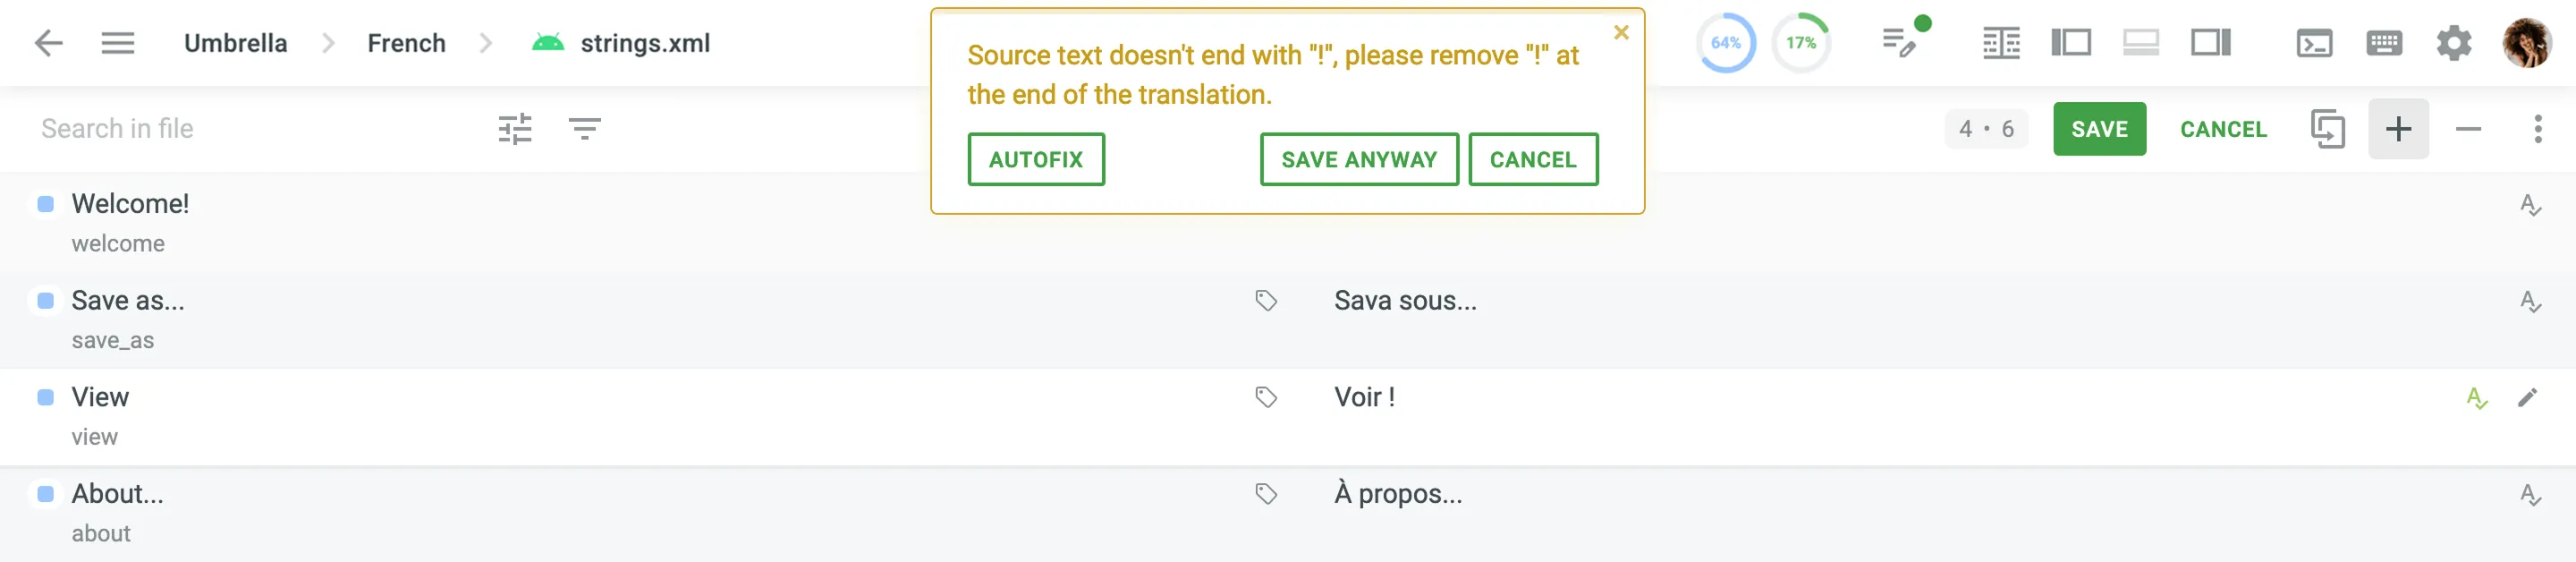Select the left panel layout view
Screen dimensions: 2576x562
tap(2071, 43)
